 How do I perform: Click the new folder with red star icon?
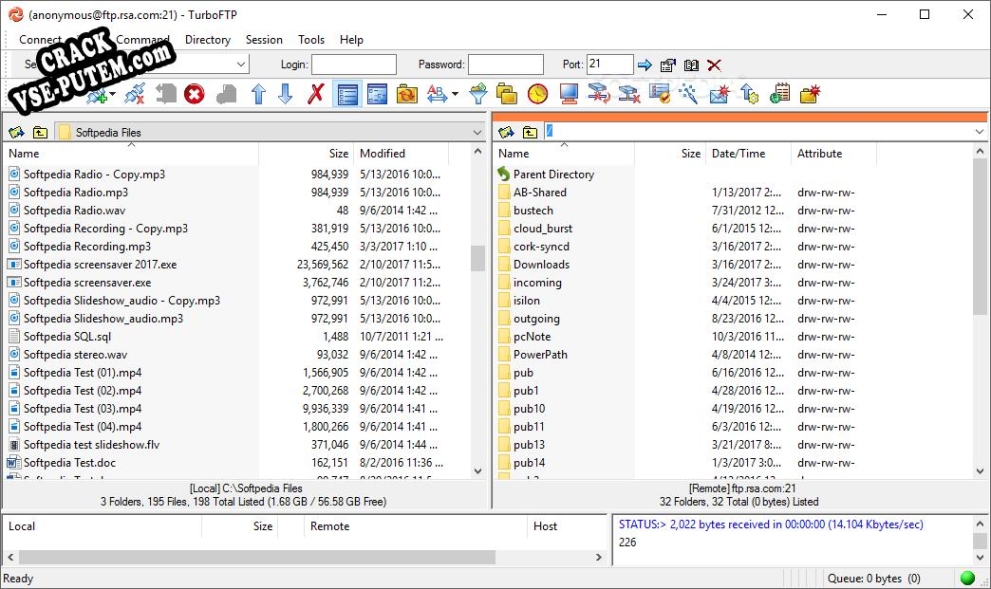tap(810, 94)
